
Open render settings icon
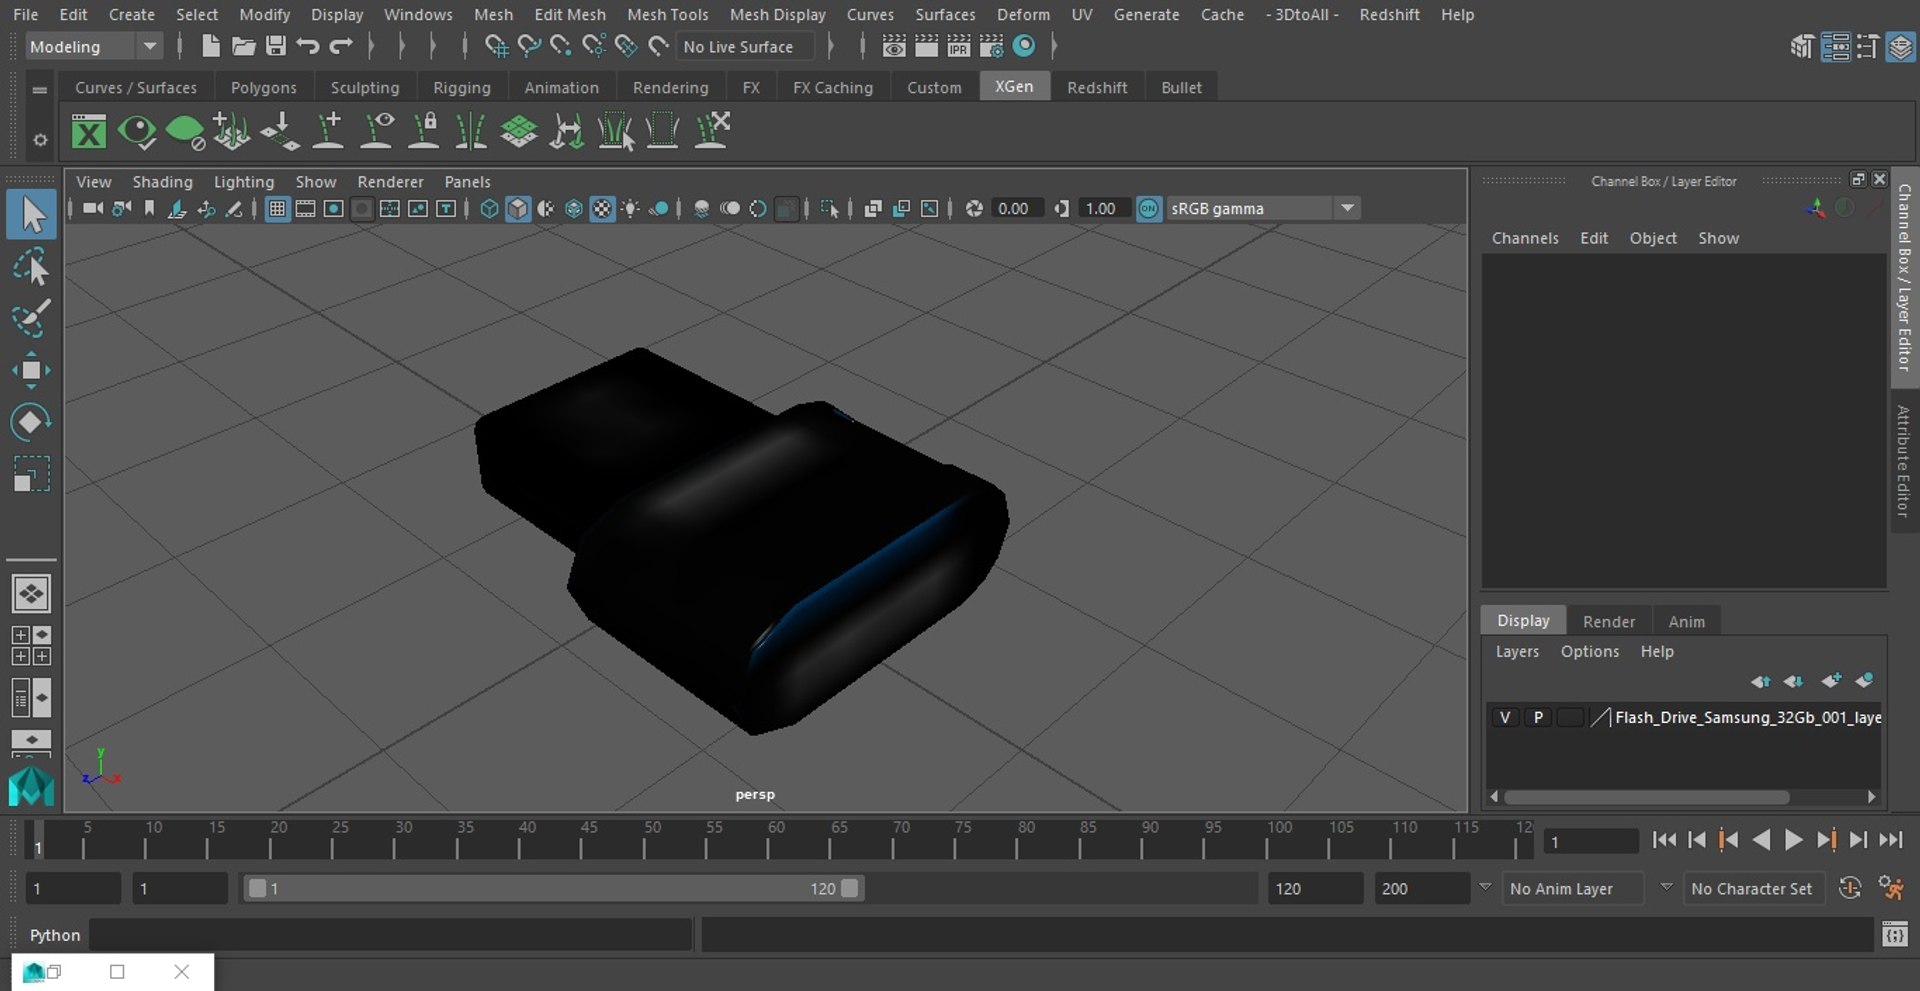[991, 46]
